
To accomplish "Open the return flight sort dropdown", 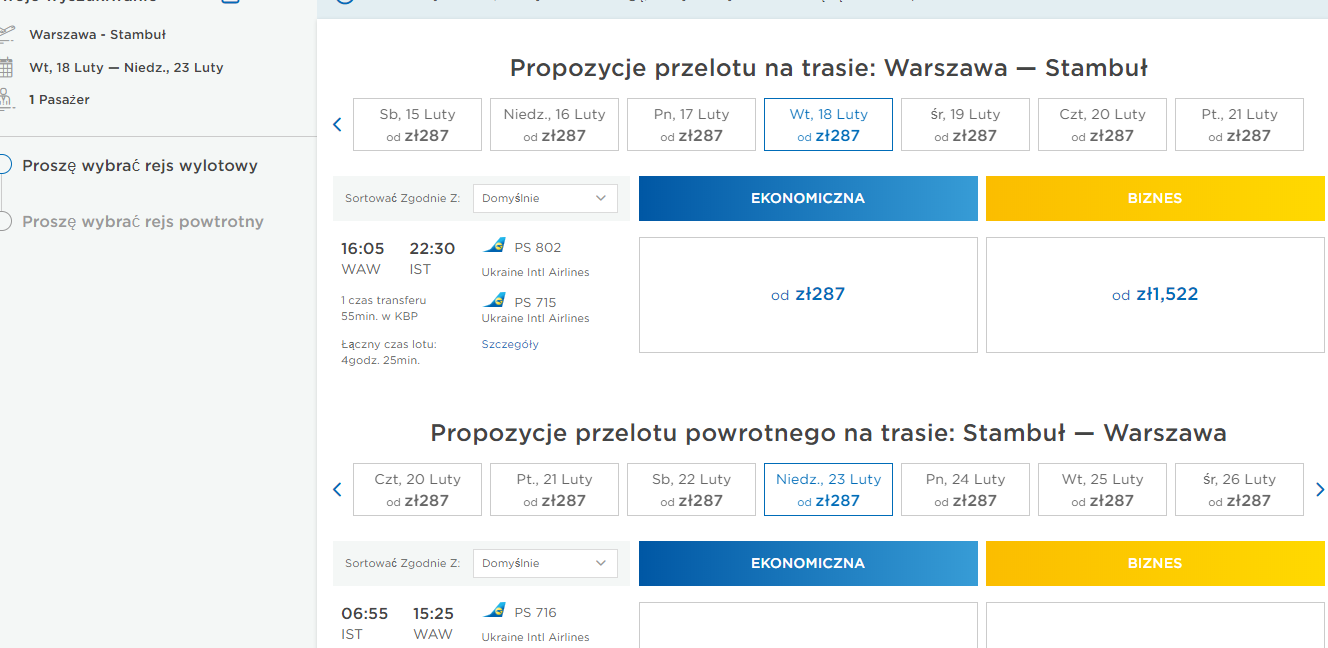I will tap(545, 563).
